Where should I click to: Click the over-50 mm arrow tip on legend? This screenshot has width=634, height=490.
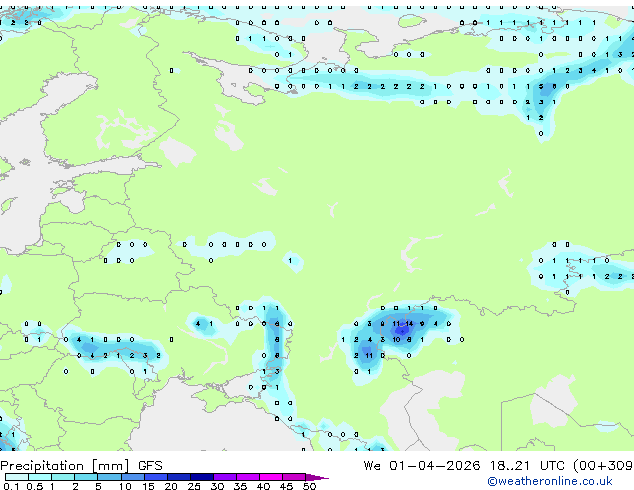317,478
